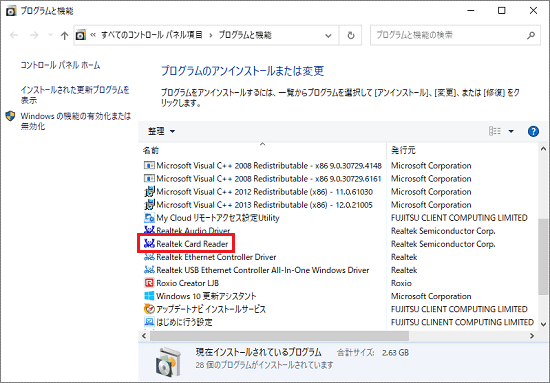Screen dimensions: 550x383
Task: Click horizontal scrollbar right arrow
Action: (x=532, y=336)
